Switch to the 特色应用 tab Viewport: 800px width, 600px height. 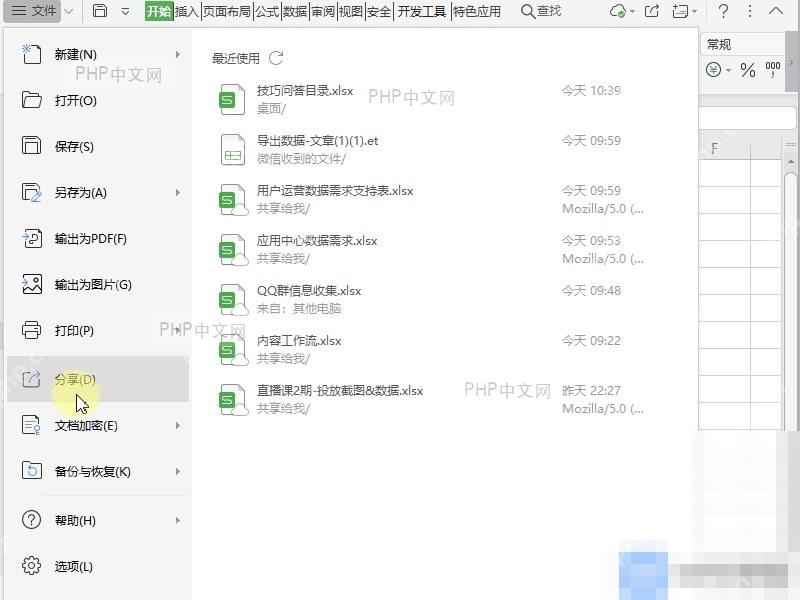477,11
